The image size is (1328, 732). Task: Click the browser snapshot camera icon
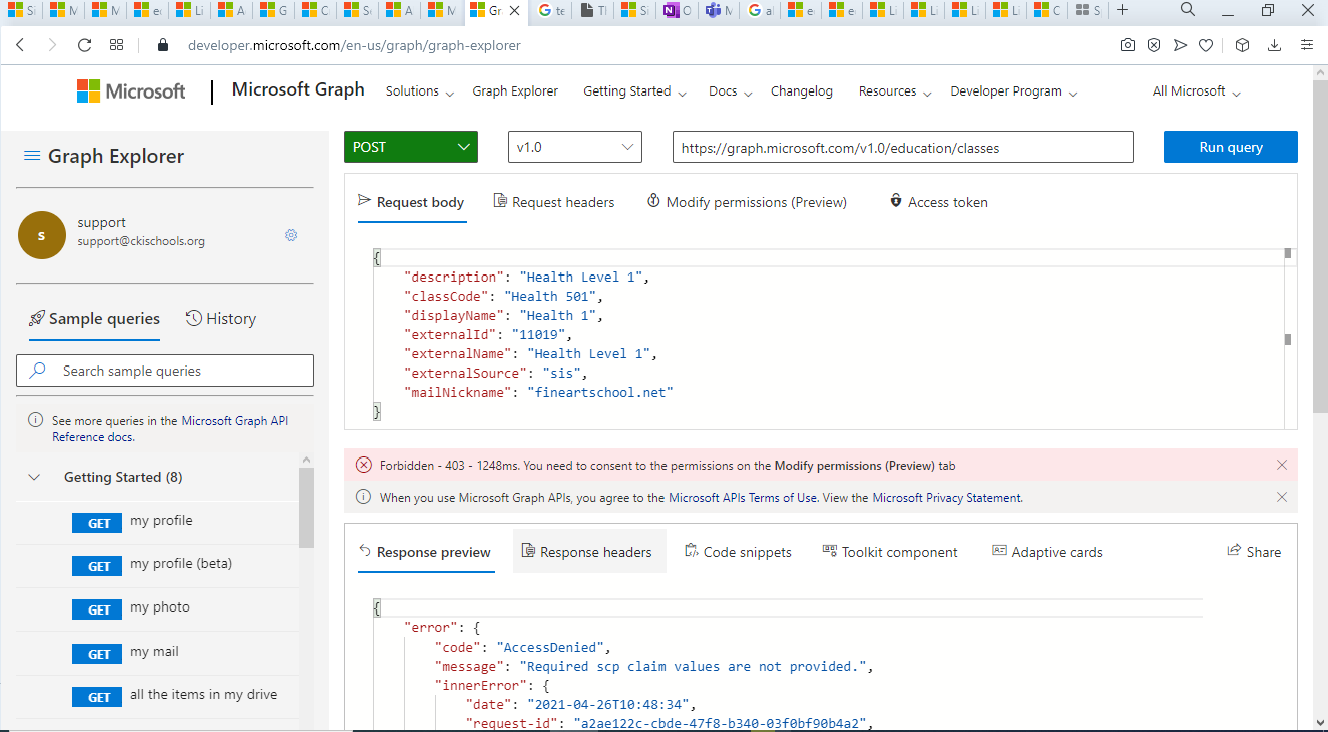pyautogui.click(x=1127, y=45)
